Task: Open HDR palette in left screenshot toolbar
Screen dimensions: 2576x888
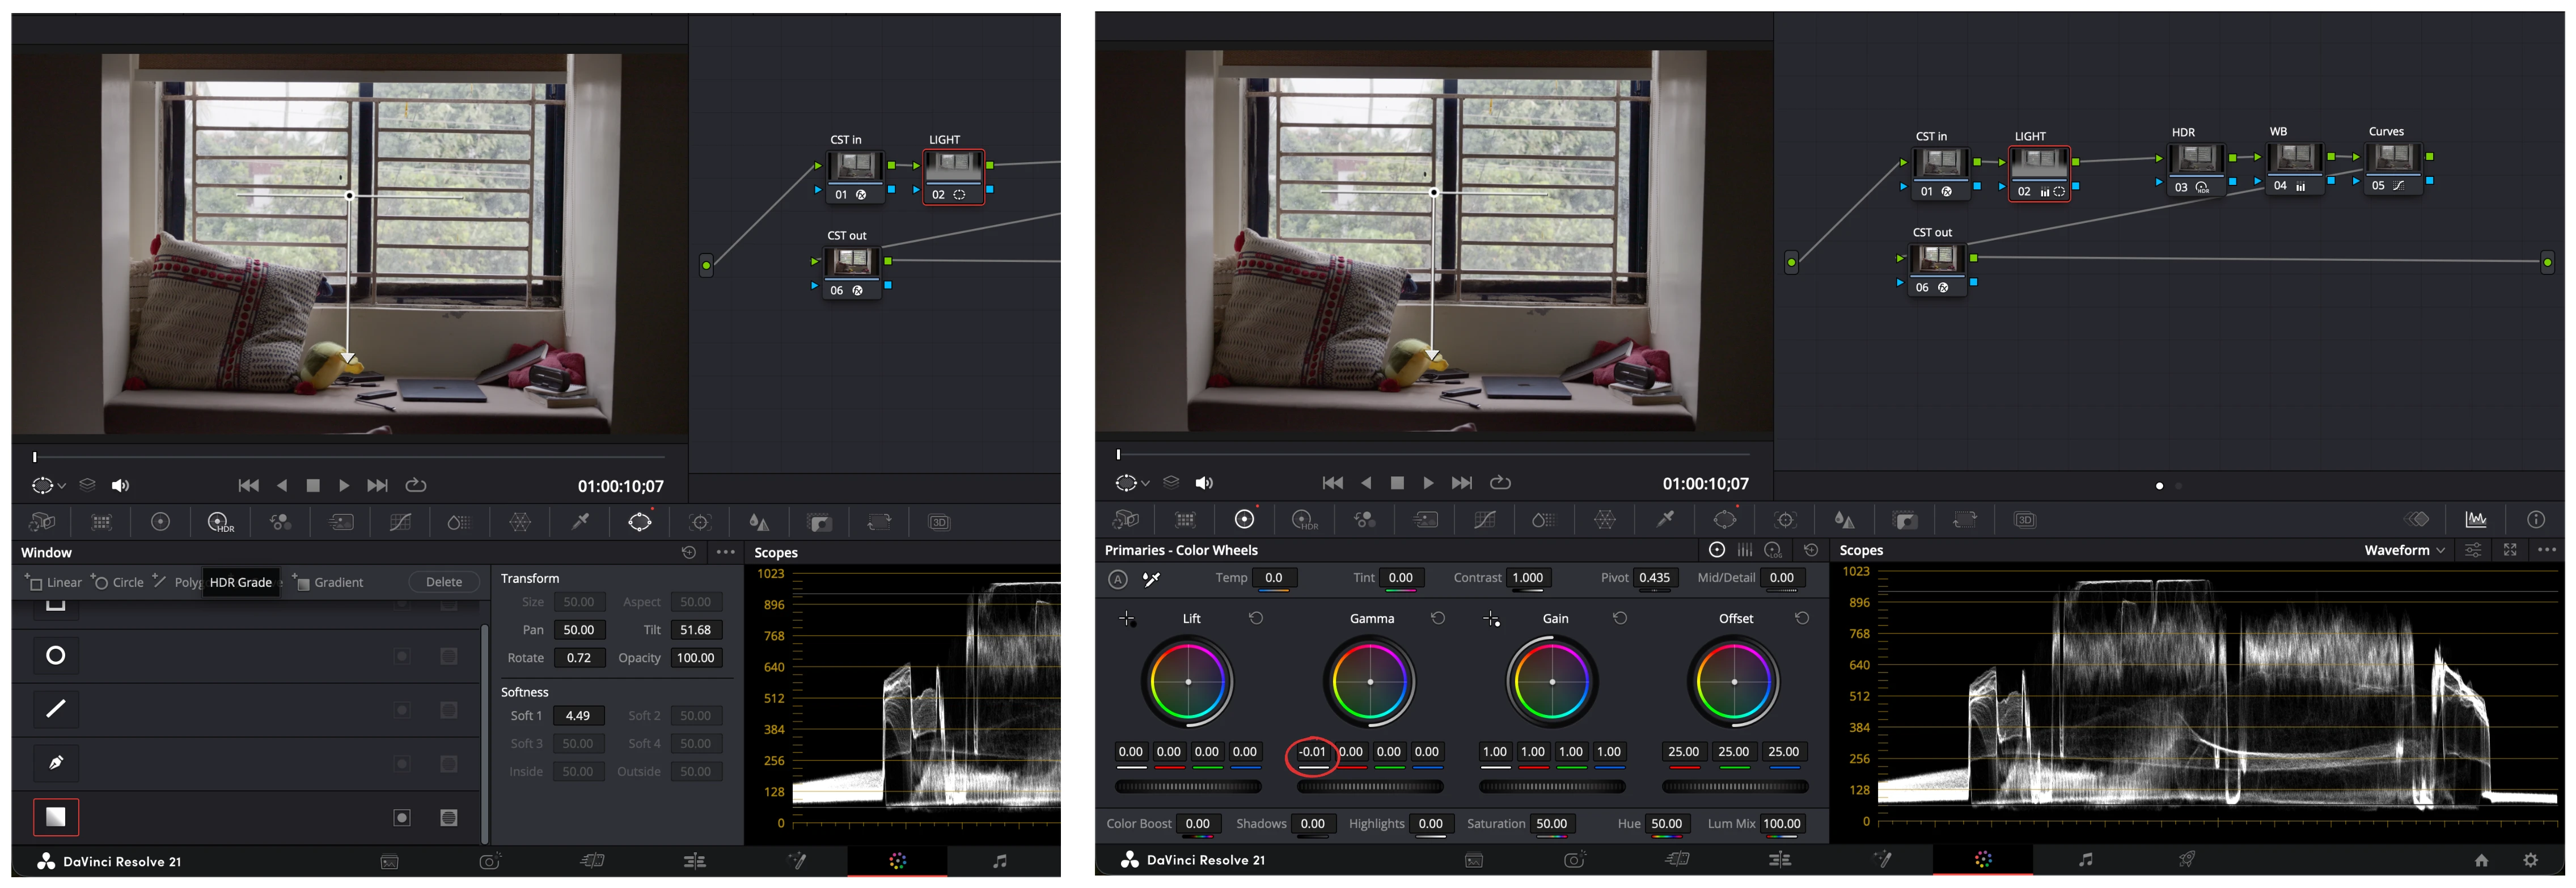Action: [219, 522]
